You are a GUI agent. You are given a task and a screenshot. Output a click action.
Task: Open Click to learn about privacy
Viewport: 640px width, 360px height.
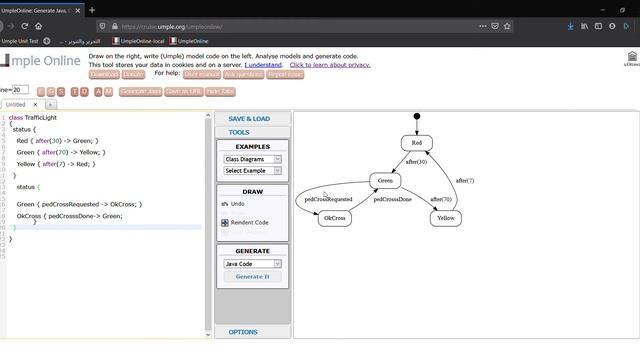[330, 65]
